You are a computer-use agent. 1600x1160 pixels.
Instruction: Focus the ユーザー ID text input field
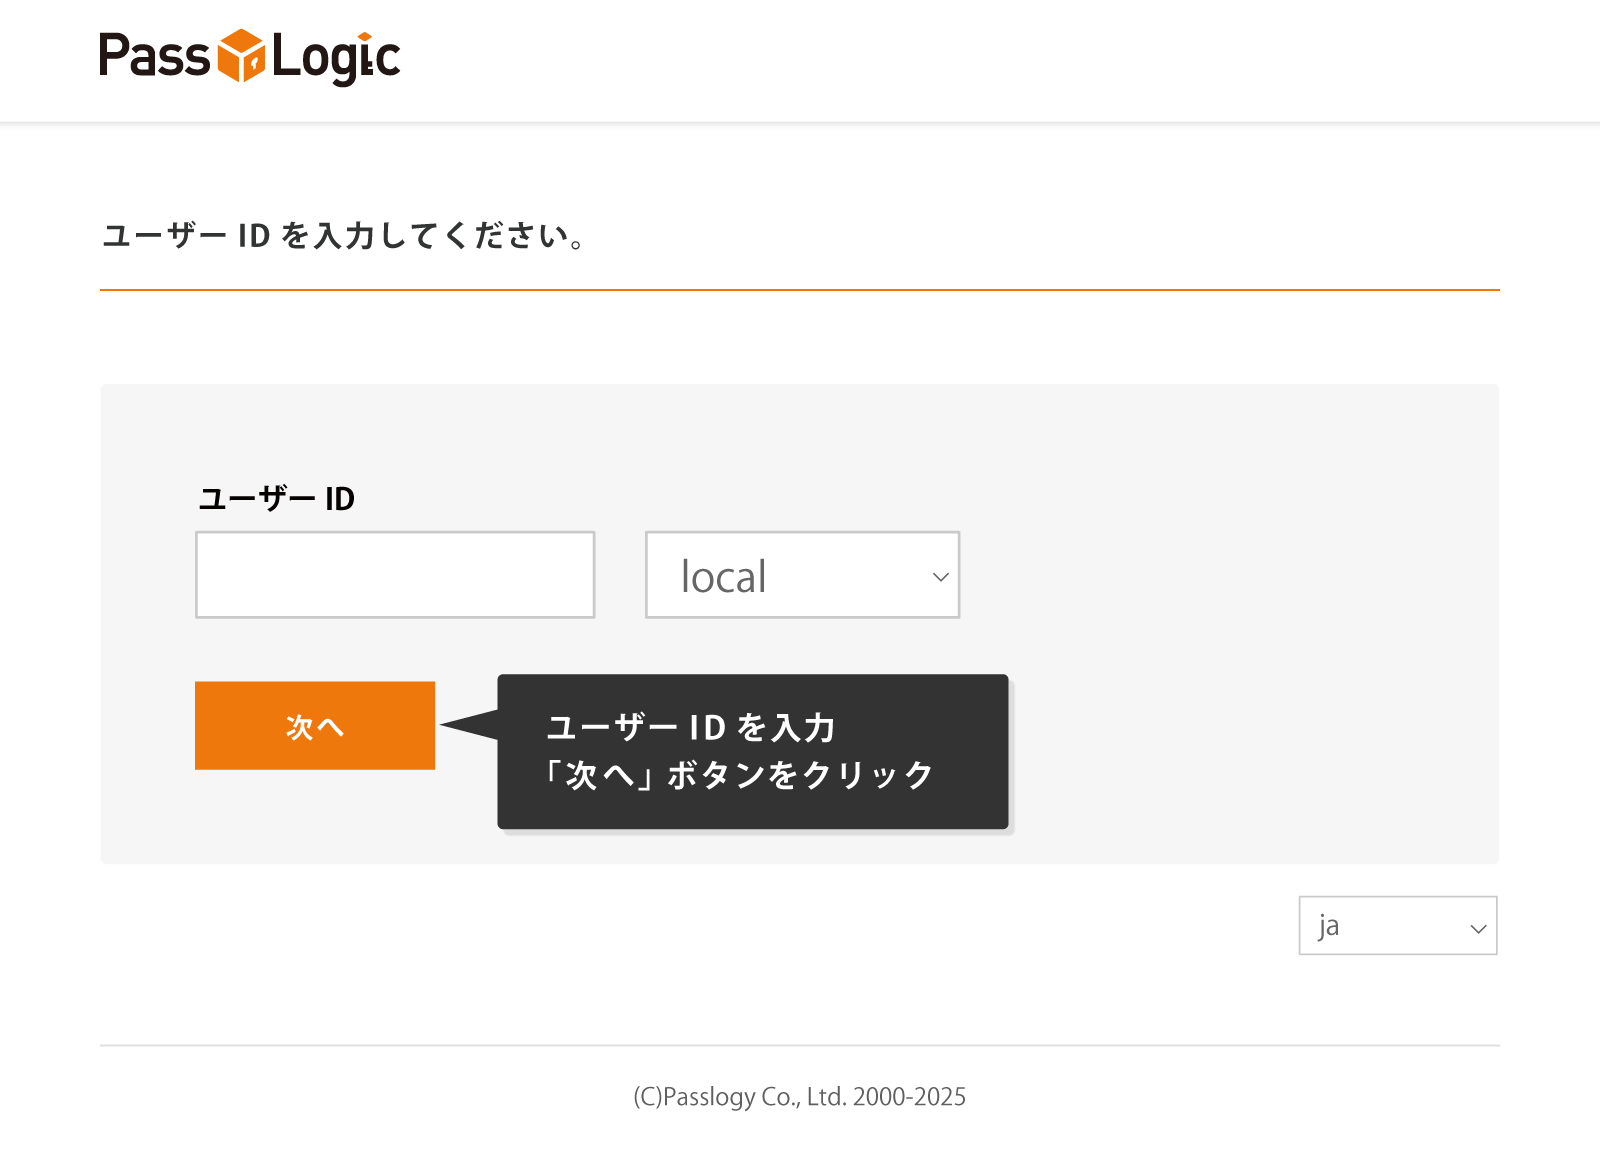click(x=395, y=575)
